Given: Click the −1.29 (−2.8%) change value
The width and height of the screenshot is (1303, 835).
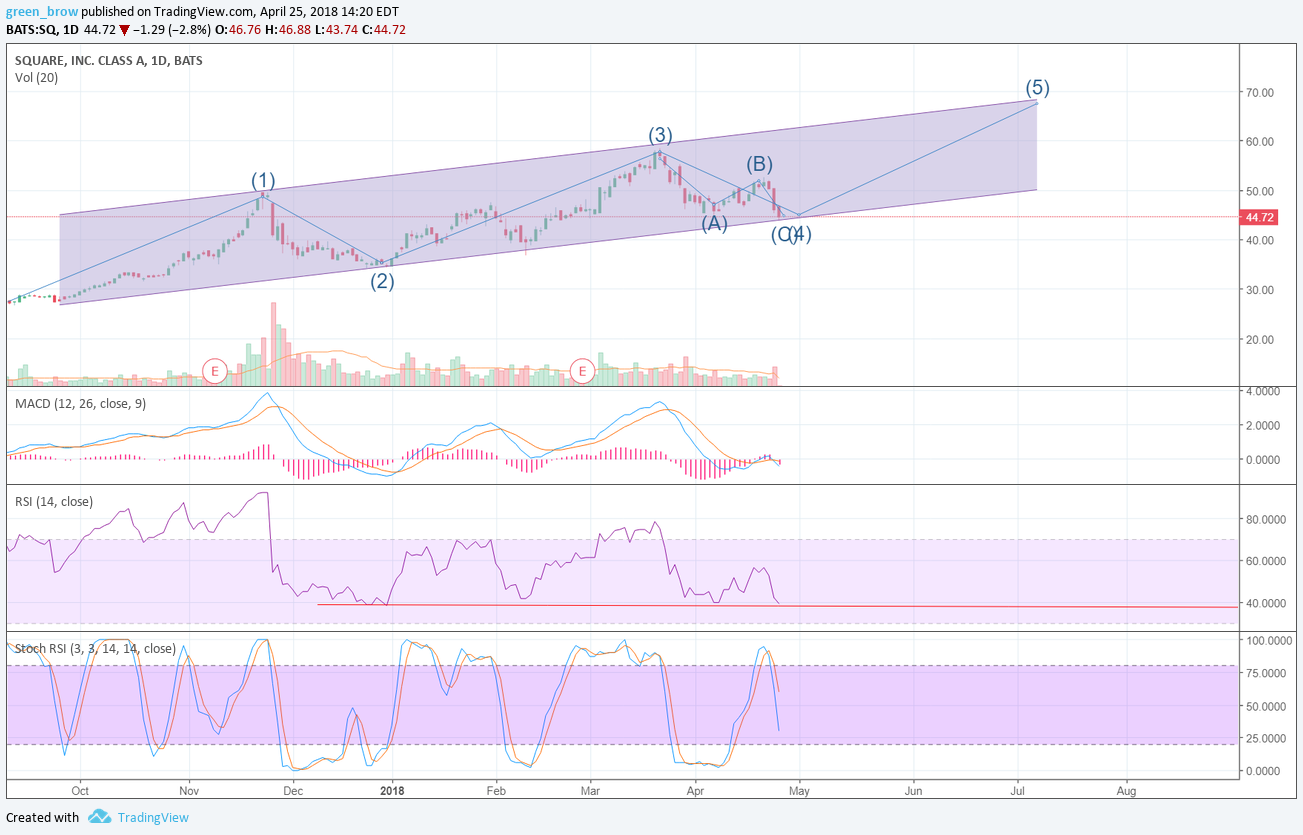Looking at the screenshot, I should [x=172, y=28].
